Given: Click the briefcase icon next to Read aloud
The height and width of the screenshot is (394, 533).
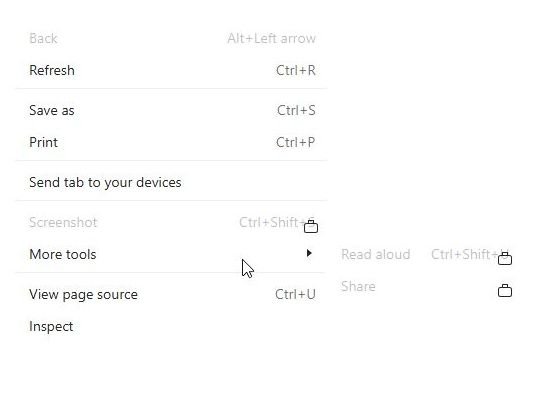Looking at the screenshot, I should point(505,259).
